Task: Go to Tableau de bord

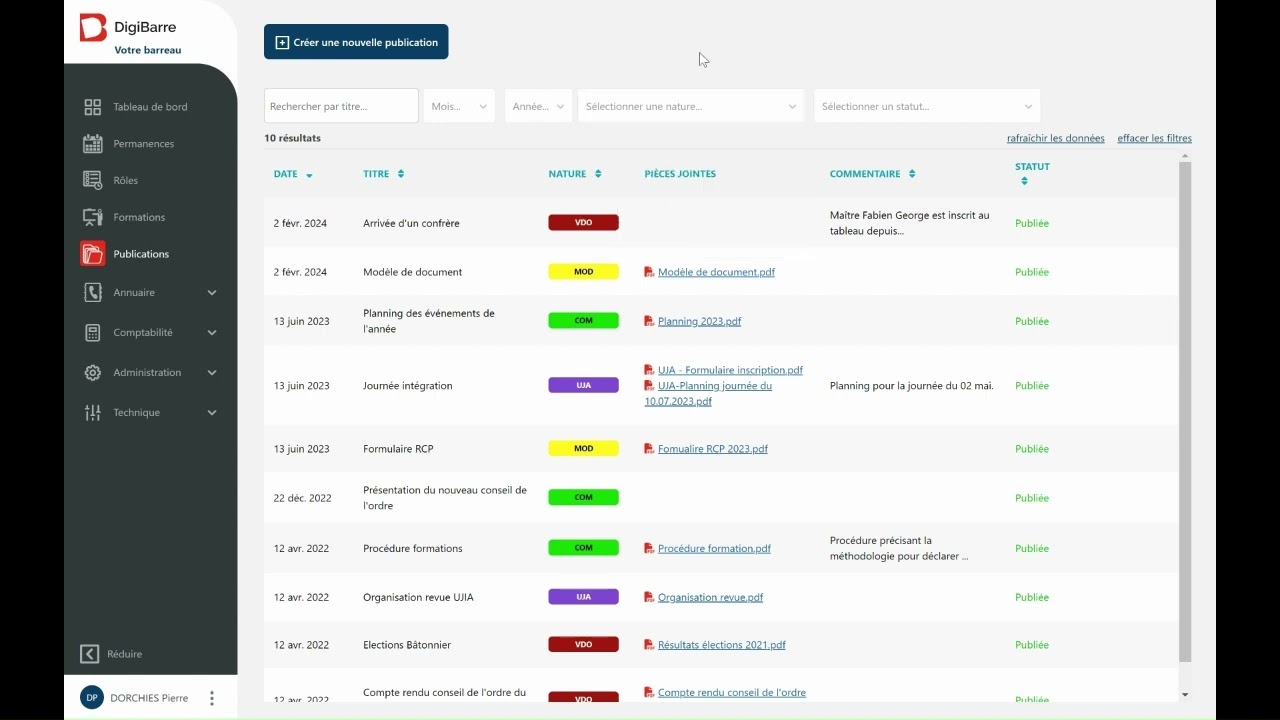Action: coord(150,107)
